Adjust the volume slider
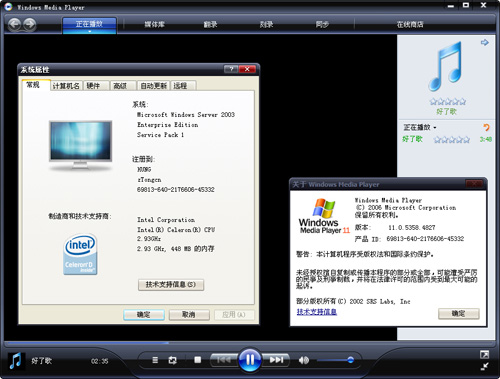500x379 pixels. click(335, 360)
